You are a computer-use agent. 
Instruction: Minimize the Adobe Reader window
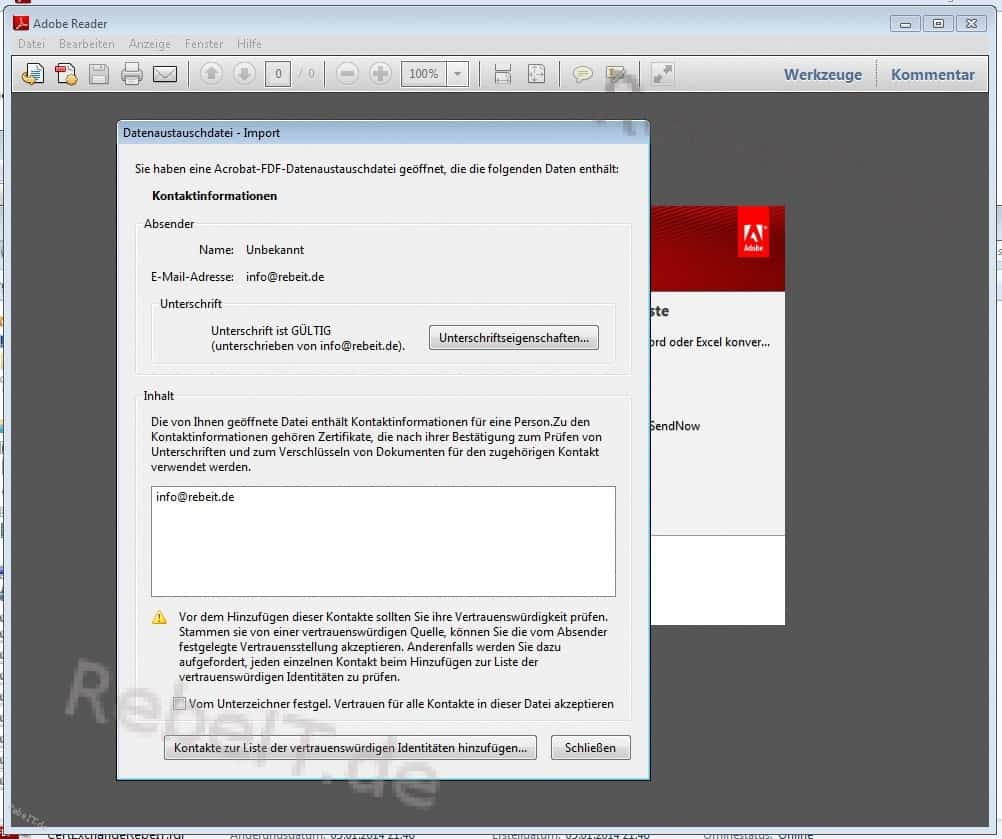tap(905, 24)
